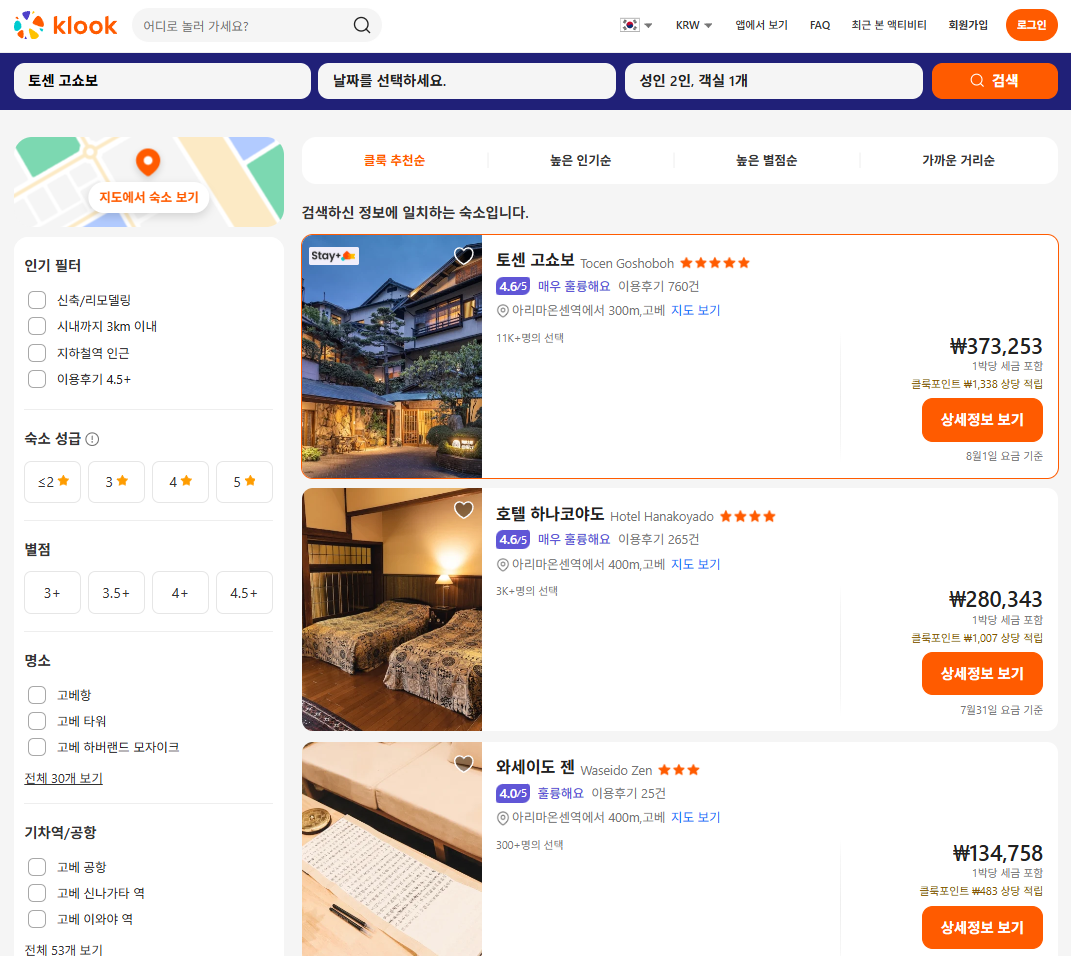This screenshot has height=956, width=1071.
Task: Click the 4.6/5 badge of Hotel Hanakoyado
Action: click(x=513, y=540)
